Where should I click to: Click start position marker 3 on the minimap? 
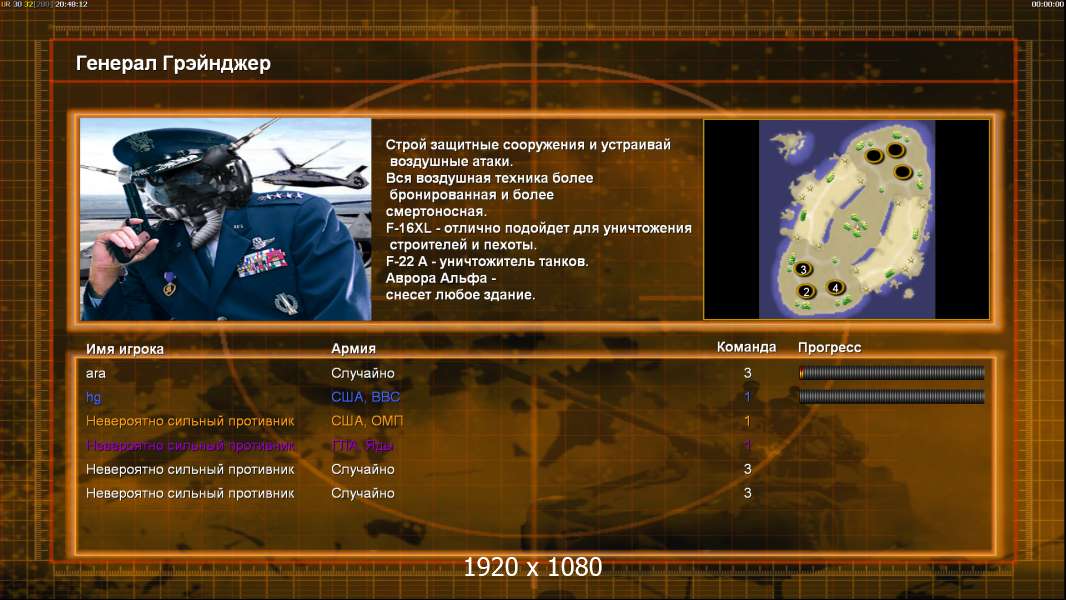click(803, 269)
